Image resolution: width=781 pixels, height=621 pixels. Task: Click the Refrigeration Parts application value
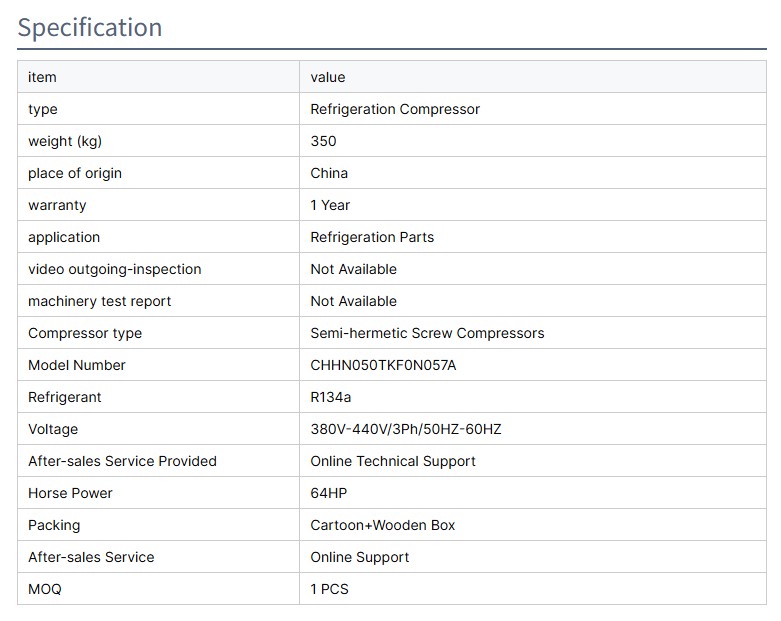pyautogui.click(x=372, y=237)
